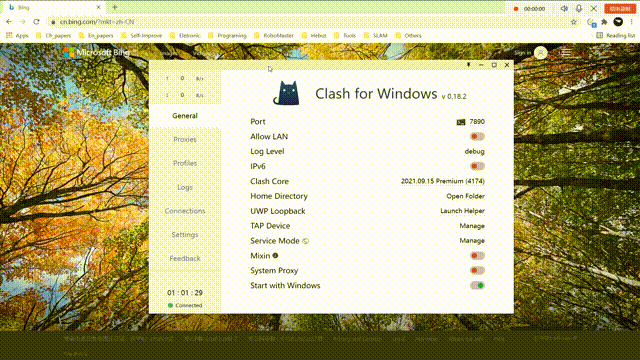This screenshot has width=640, height=360.
Task: Open the Tools bookmark folder
Action: tap(345, 36)
